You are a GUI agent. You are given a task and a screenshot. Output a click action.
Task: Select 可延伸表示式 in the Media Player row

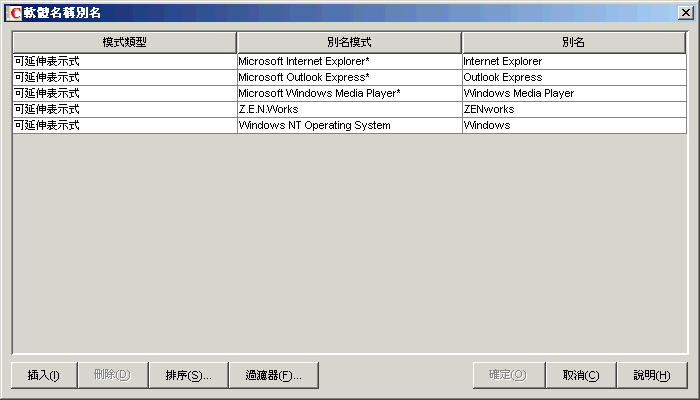(125, 93)
